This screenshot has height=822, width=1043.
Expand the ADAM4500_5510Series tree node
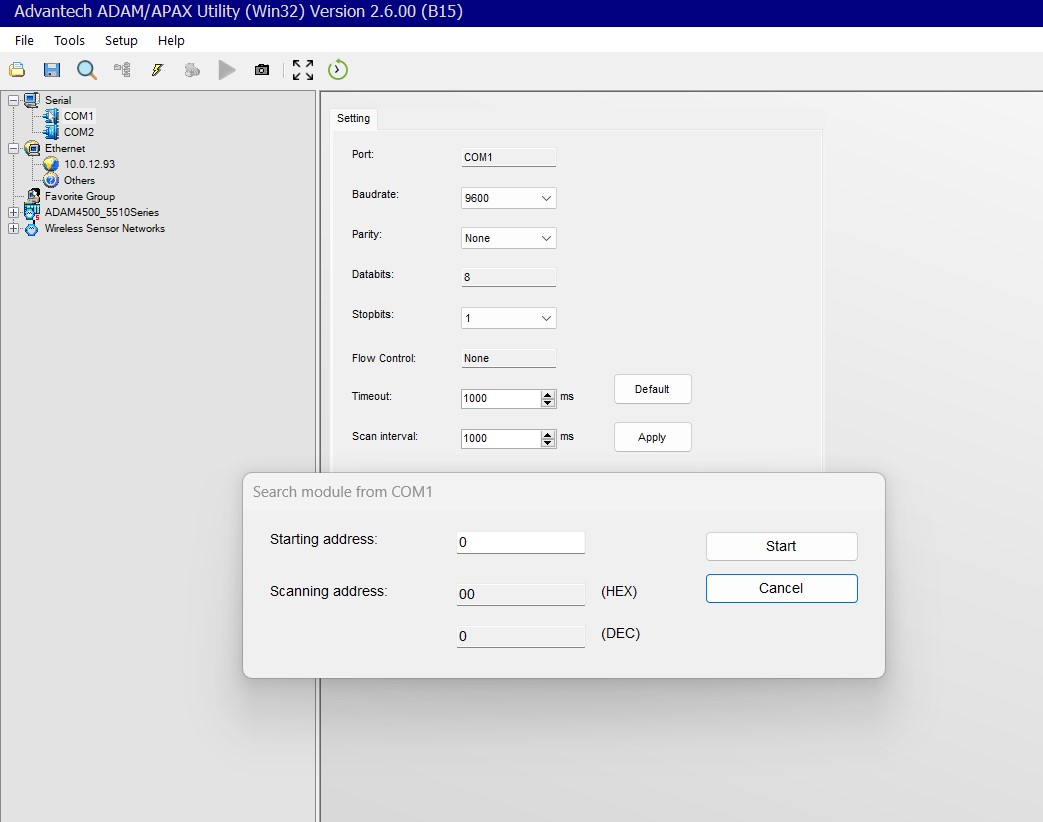click(x=13, y=212)
